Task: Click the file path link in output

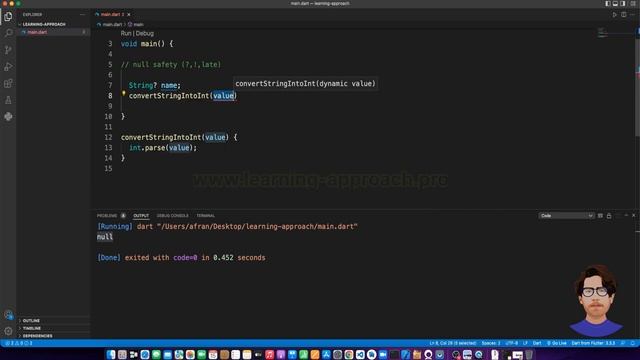Action: click(257, 227)
